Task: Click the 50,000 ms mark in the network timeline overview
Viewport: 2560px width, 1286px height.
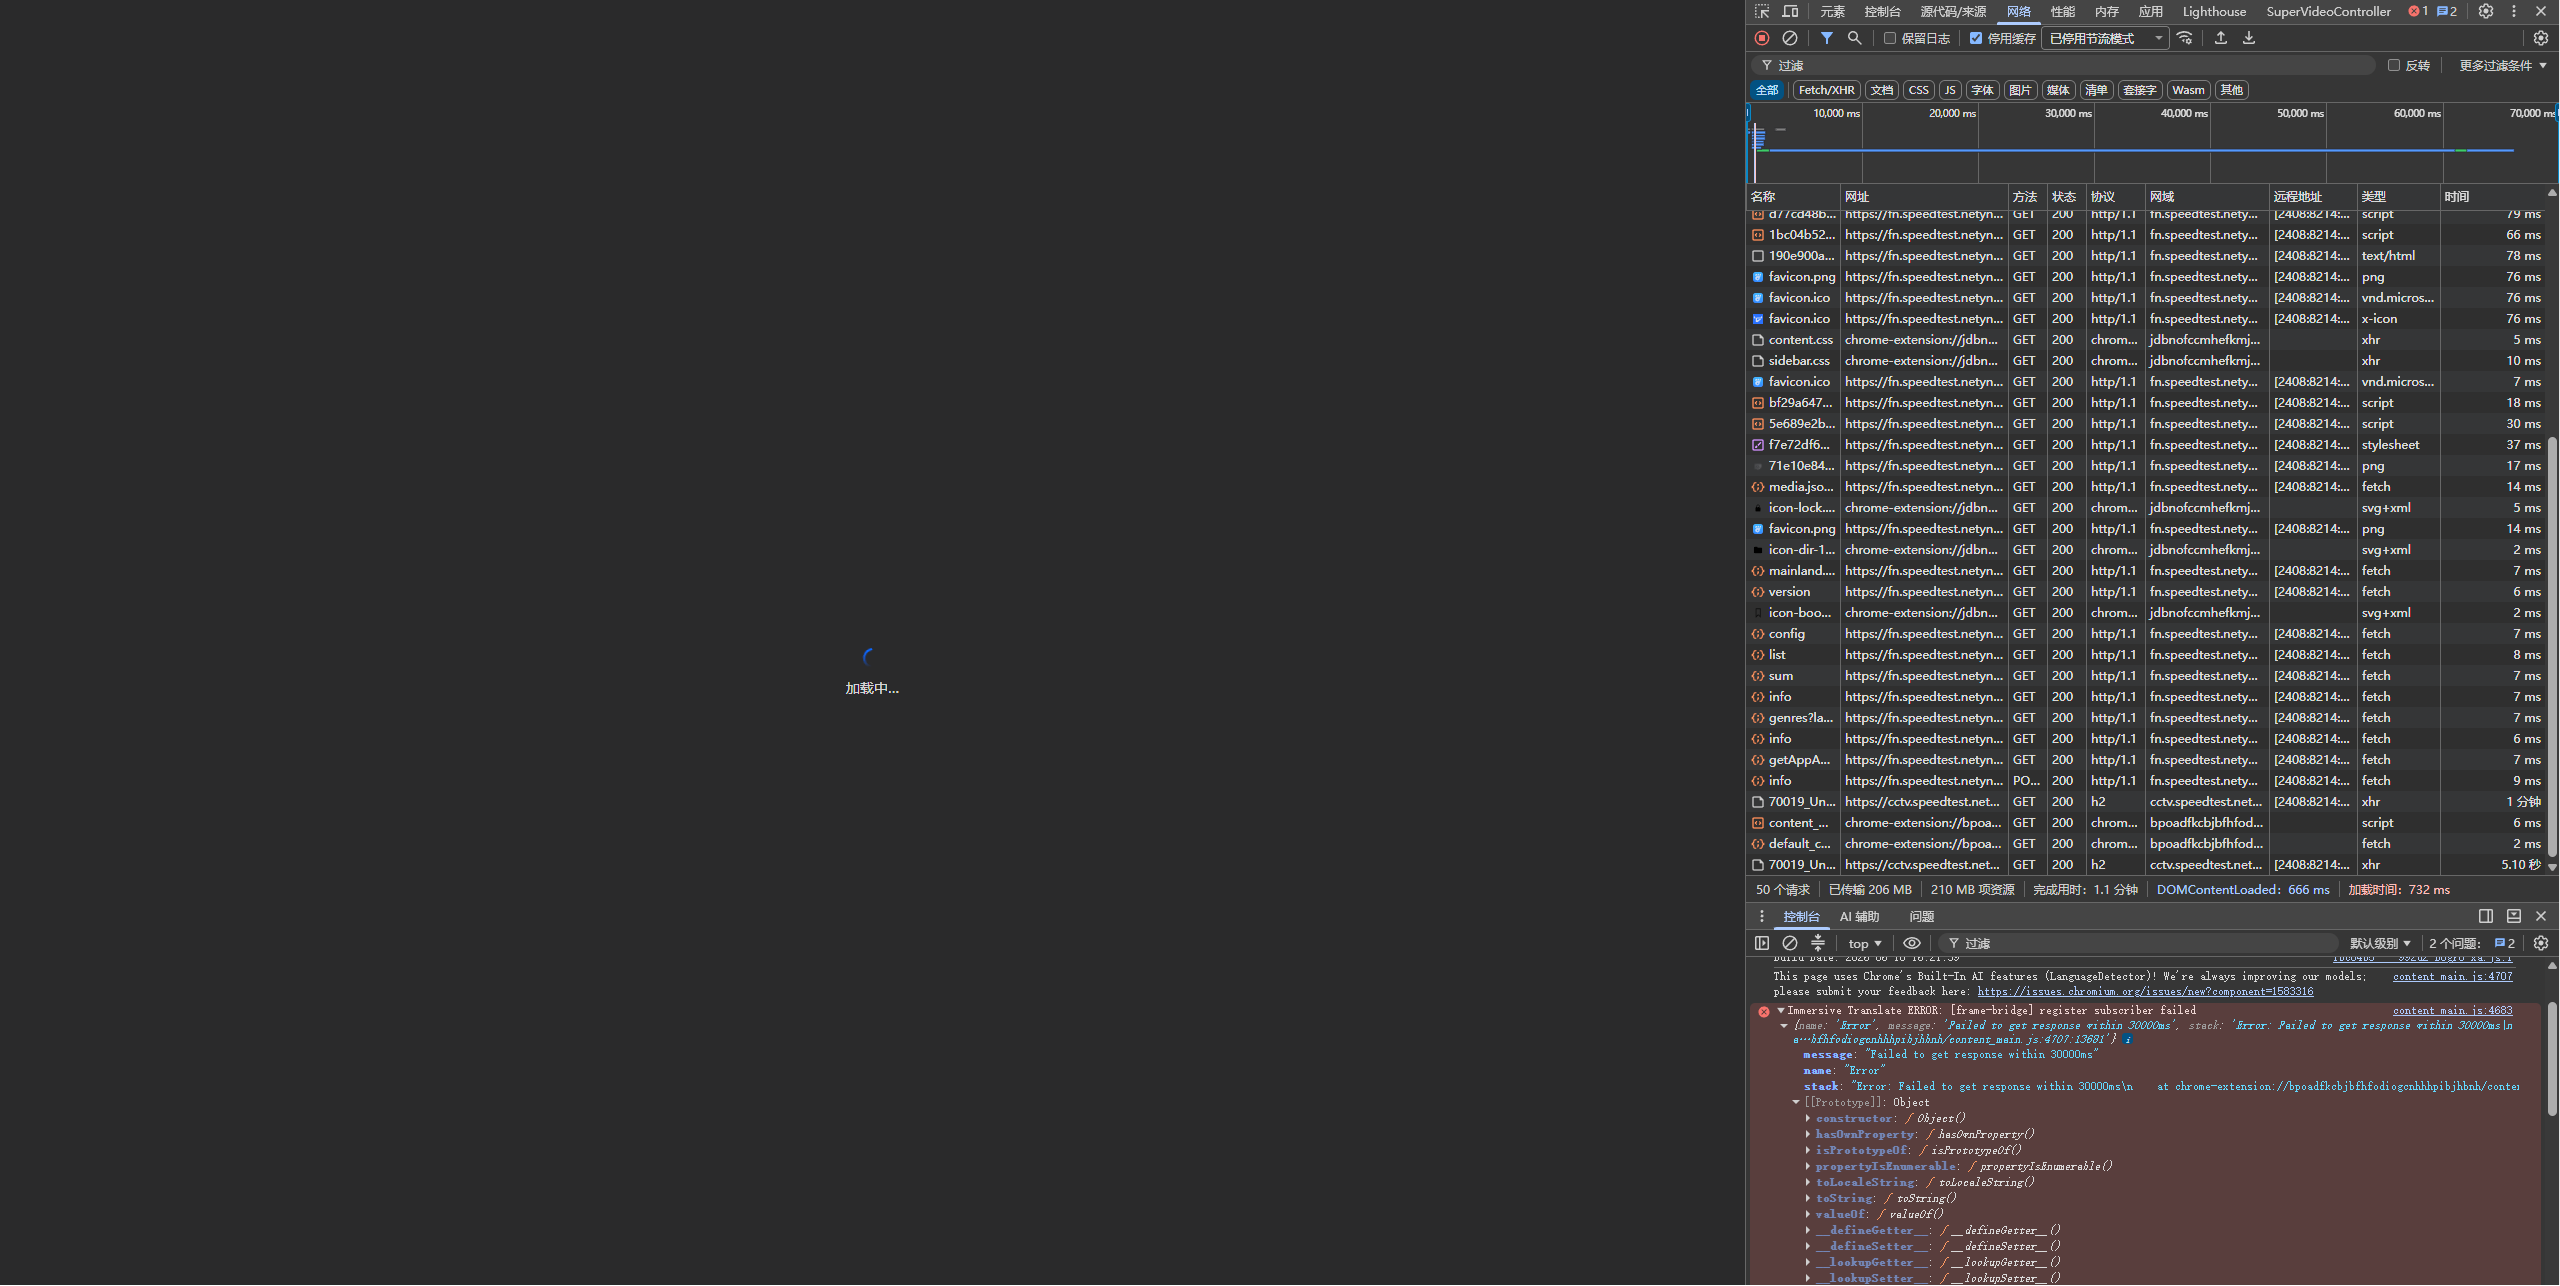Action: tap(2300, 113)
